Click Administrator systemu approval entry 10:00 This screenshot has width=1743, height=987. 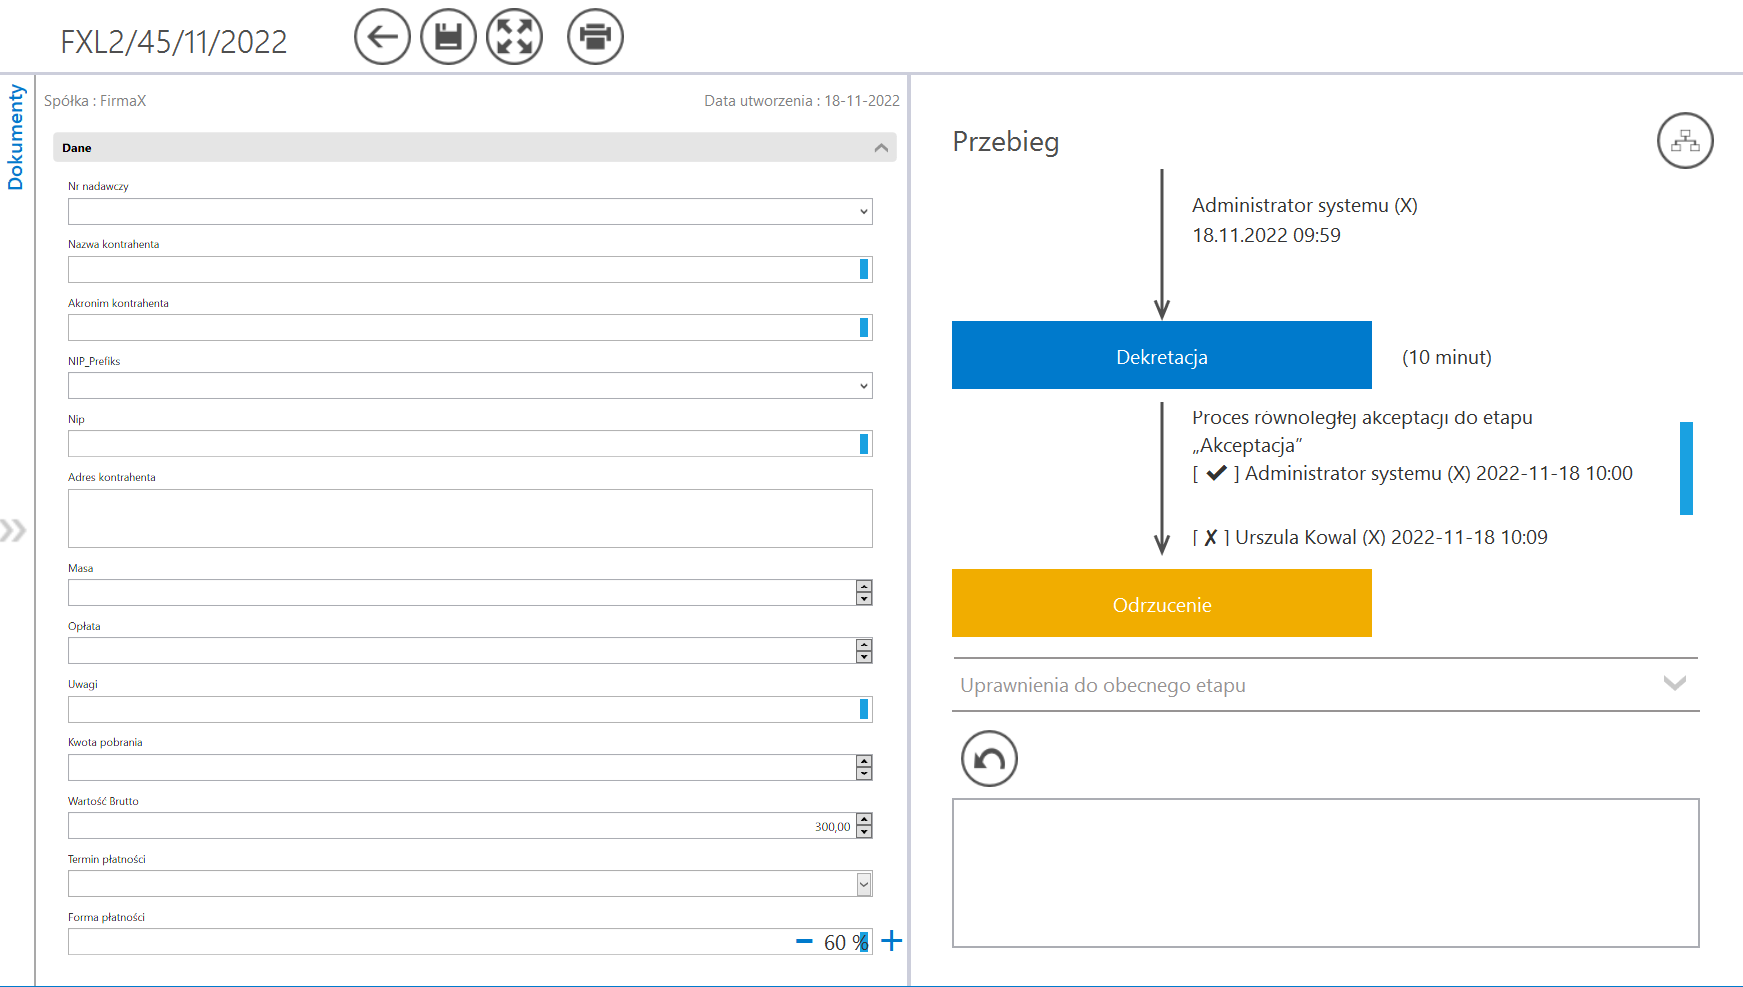[x=1412, y=473]
